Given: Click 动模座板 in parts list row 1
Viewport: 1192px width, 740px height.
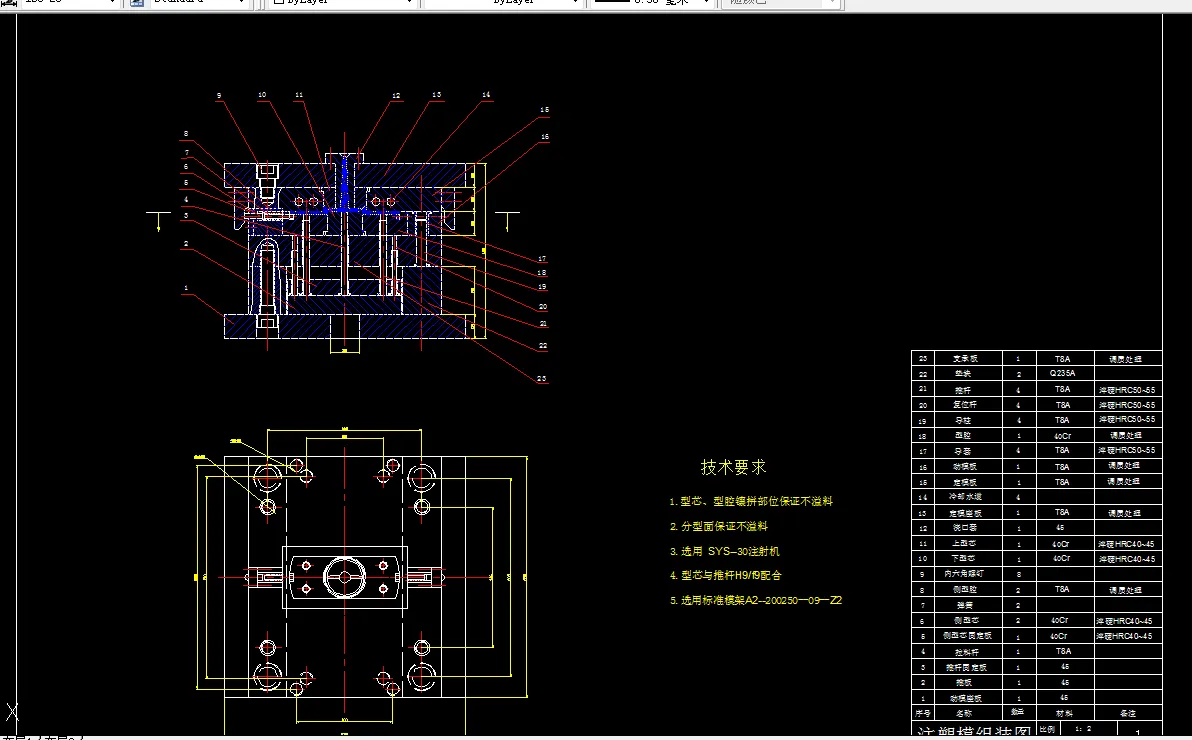Looking at the screenshot, I should (965, 698).
